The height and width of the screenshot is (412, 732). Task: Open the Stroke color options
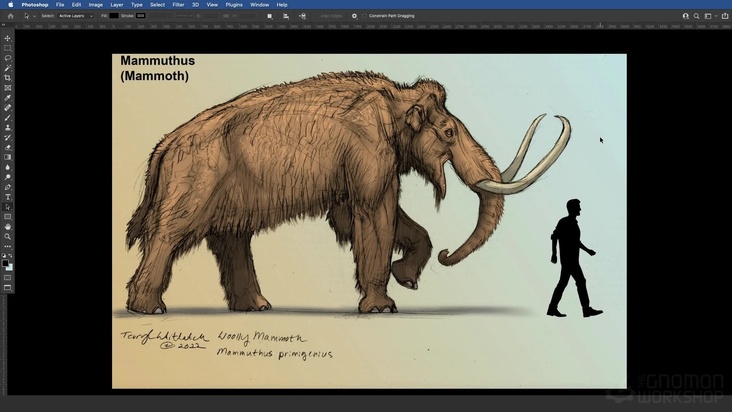pyautogui.click(x=141, y=16)
